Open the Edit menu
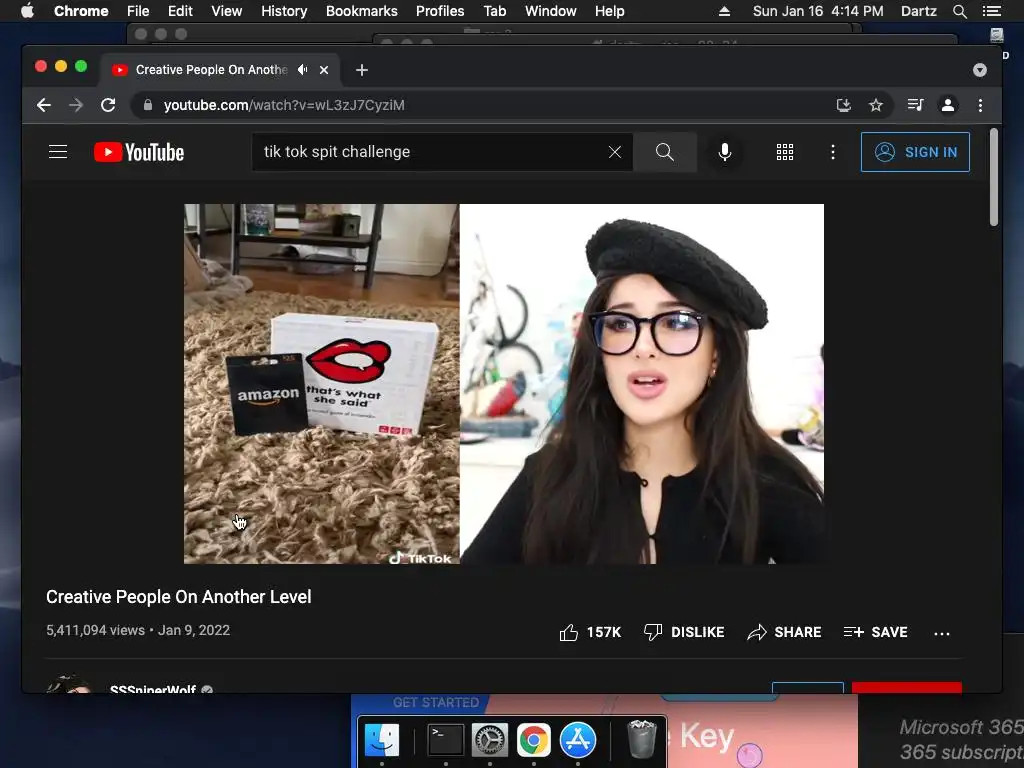The image size is (1024, 768). click(180, 11)
